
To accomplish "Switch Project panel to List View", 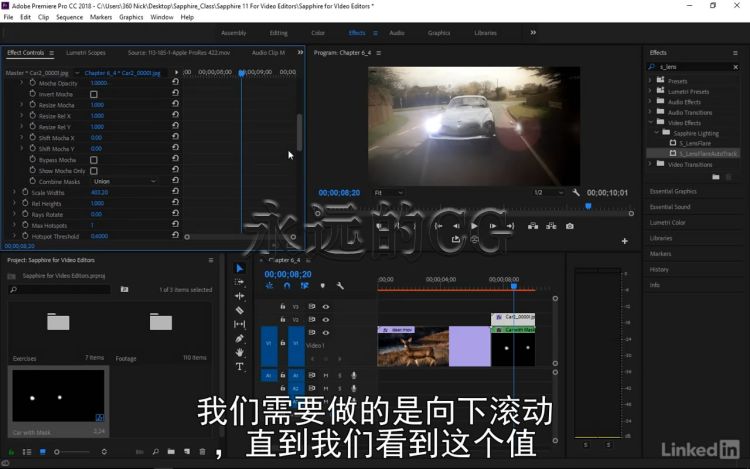I will (27, 452).
